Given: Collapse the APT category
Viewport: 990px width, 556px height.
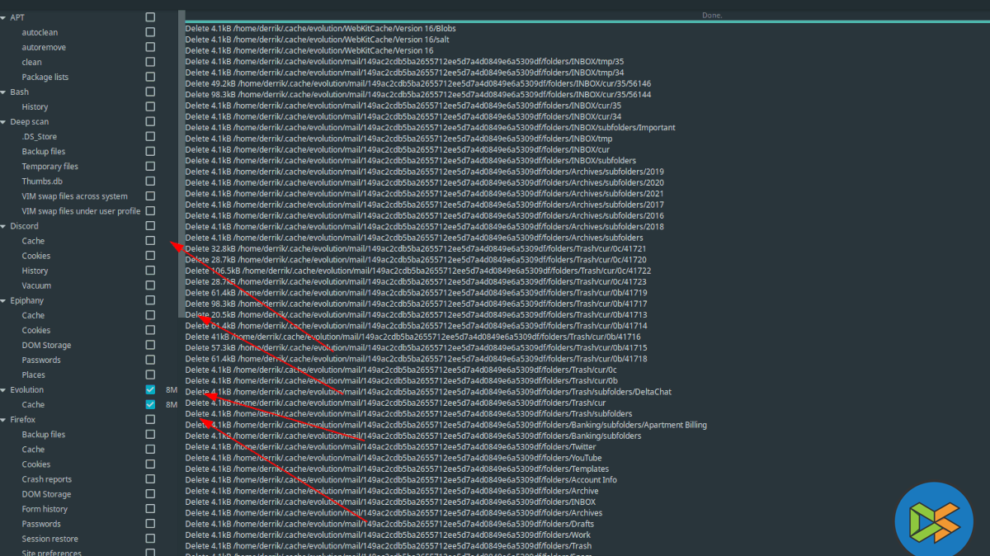Looking at the screenshot, I should pos(3,18).
